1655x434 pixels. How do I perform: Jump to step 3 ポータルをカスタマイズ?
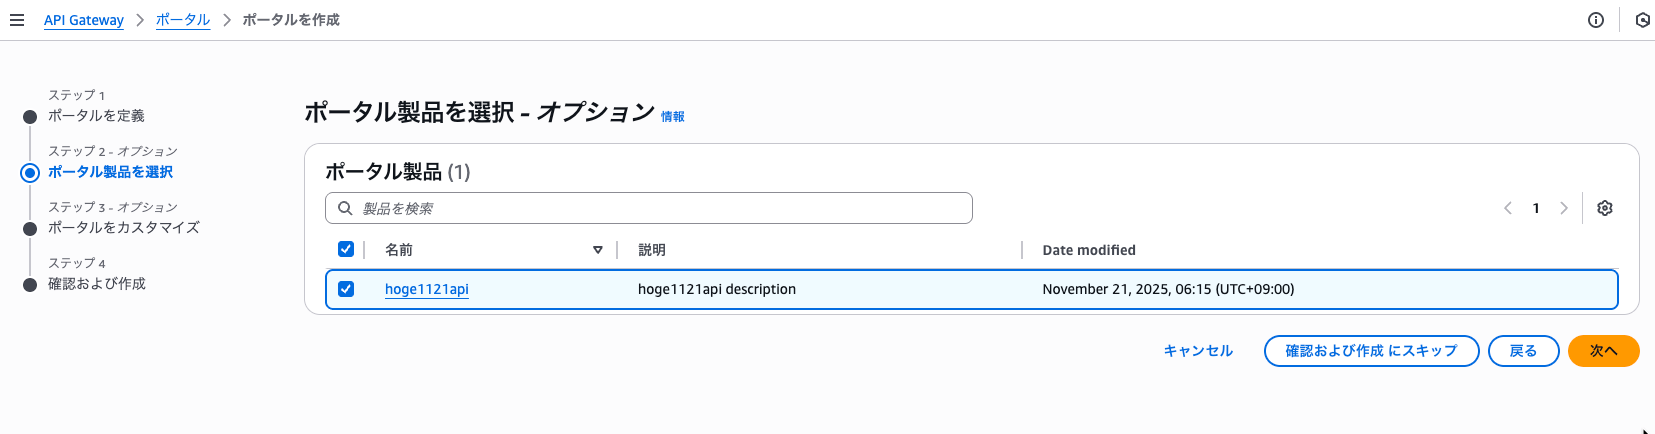point(124,228)
